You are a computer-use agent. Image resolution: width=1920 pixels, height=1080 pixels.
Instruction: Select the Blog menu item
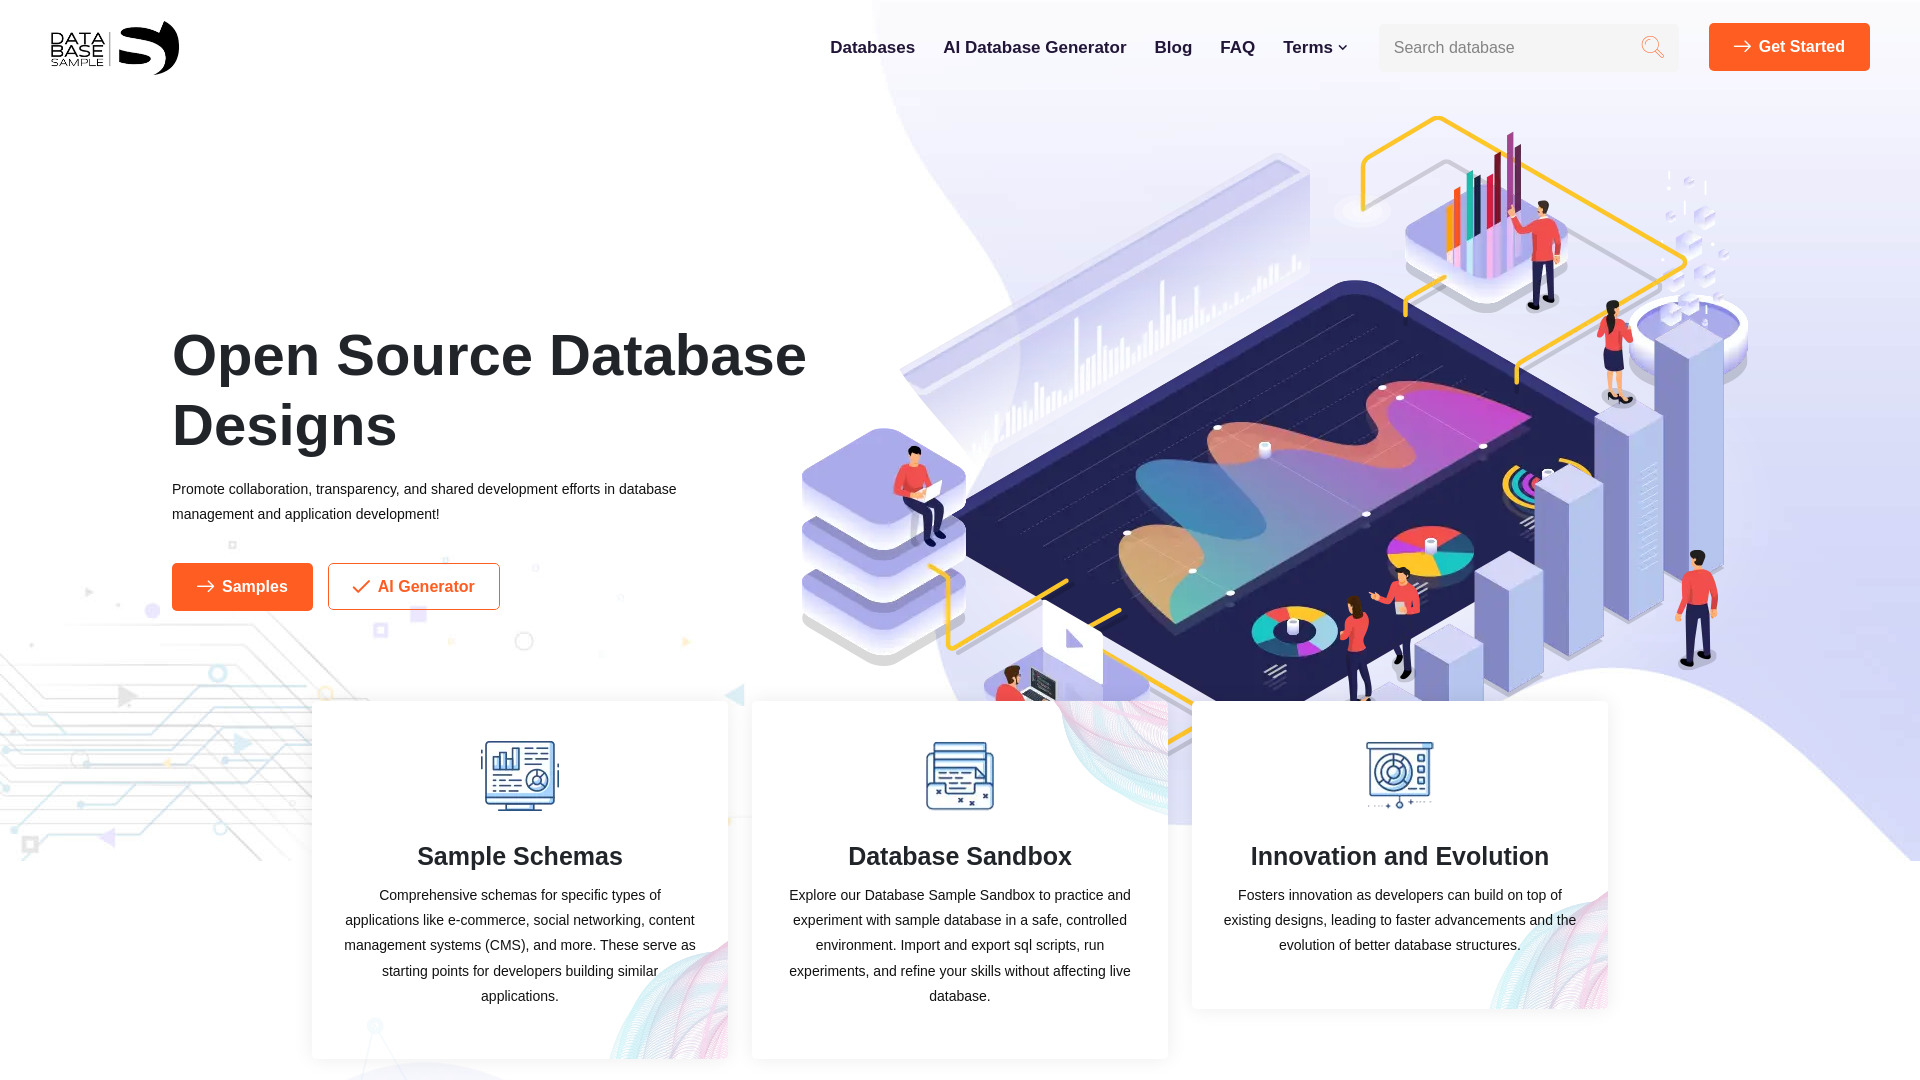(1172, 46)
